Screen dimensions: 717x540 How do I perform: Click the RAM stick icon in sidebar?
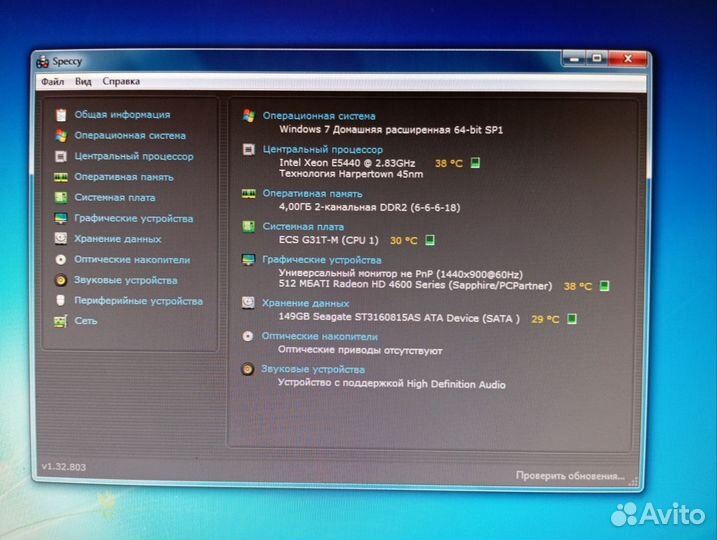(x=61, y=177)
